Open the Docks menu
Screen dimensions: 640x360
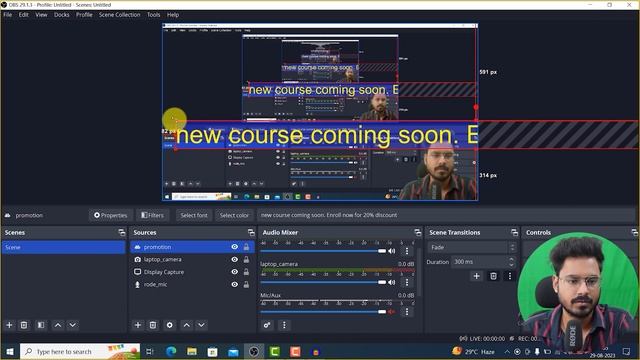click(62, 15)
